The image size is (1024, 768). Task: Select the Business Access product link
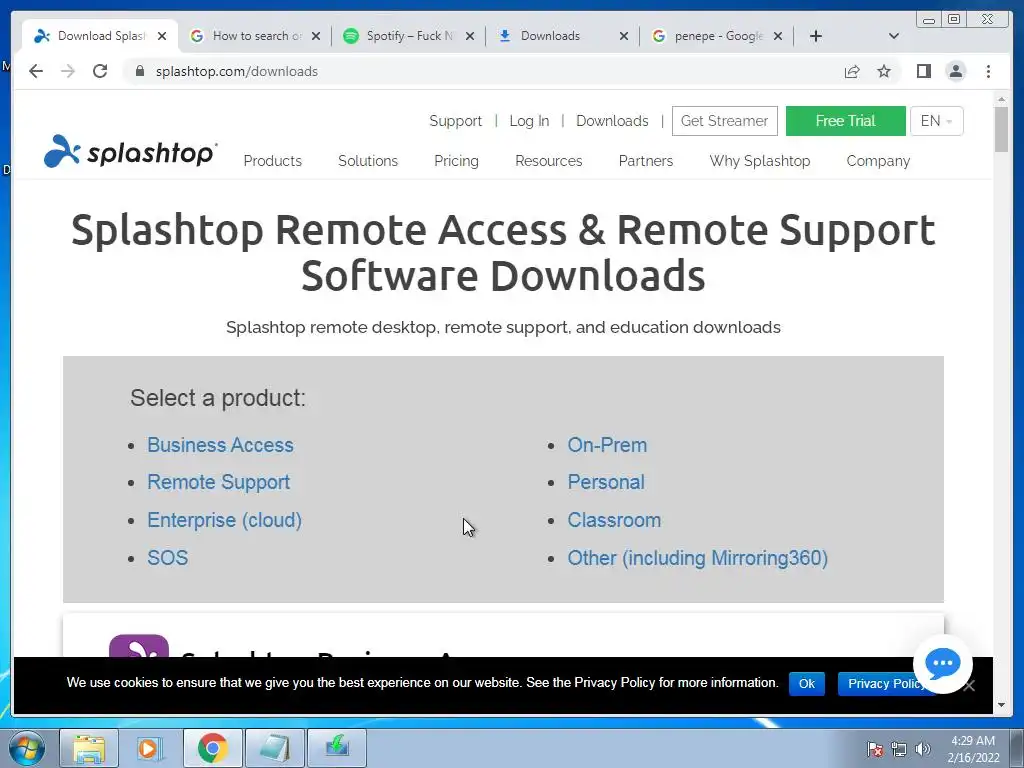(x=220, y=445)
